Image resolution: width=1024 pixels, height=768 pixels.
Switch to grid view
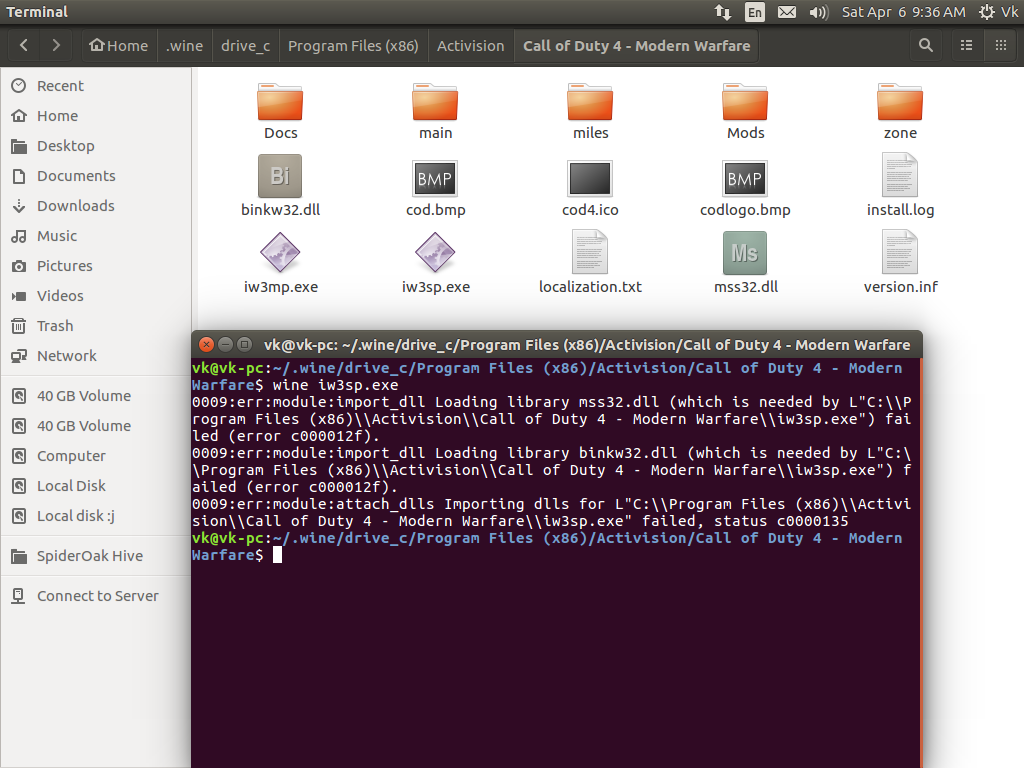1000,46
